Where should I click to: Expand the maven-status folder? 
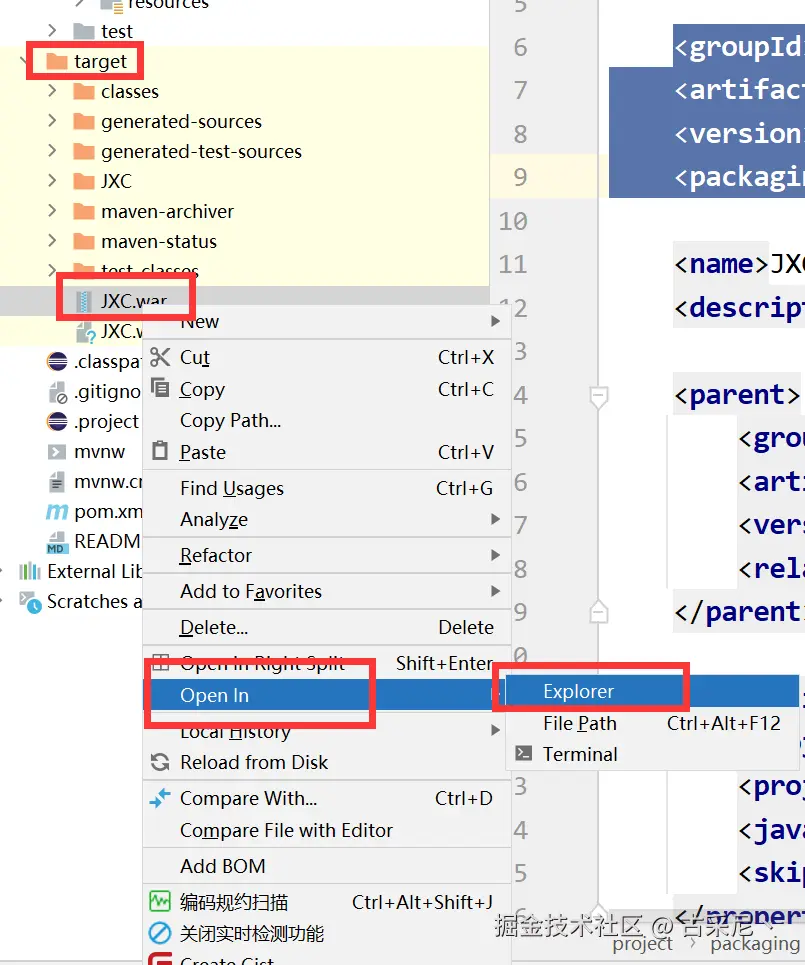point(52,241)
